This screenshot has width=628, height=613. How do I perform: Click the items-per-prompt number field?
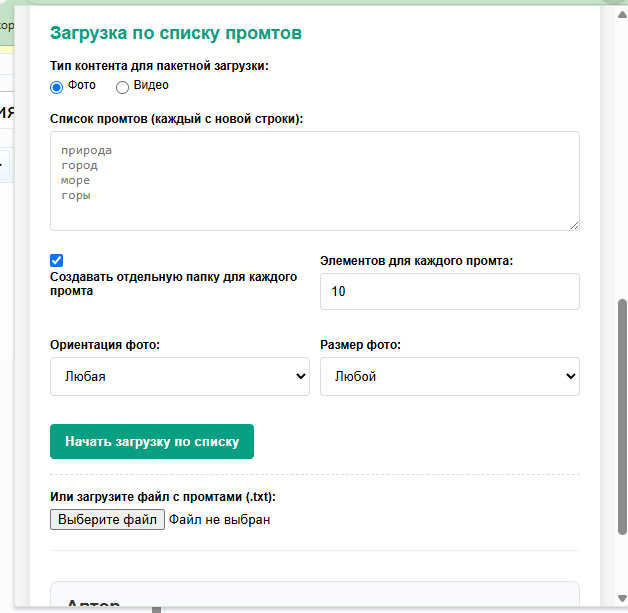(449, 292)
